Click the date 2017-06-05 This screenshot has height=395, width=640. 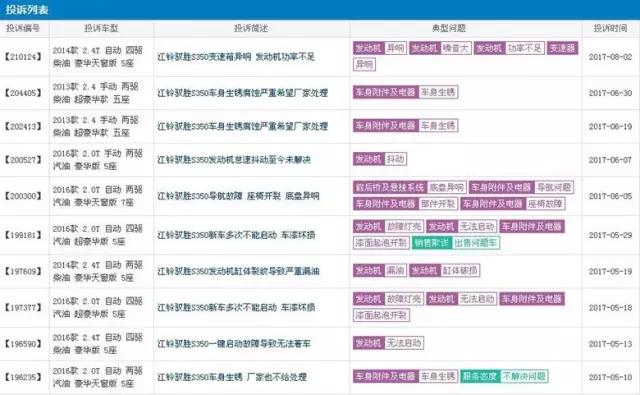click(x=610, y=196)
